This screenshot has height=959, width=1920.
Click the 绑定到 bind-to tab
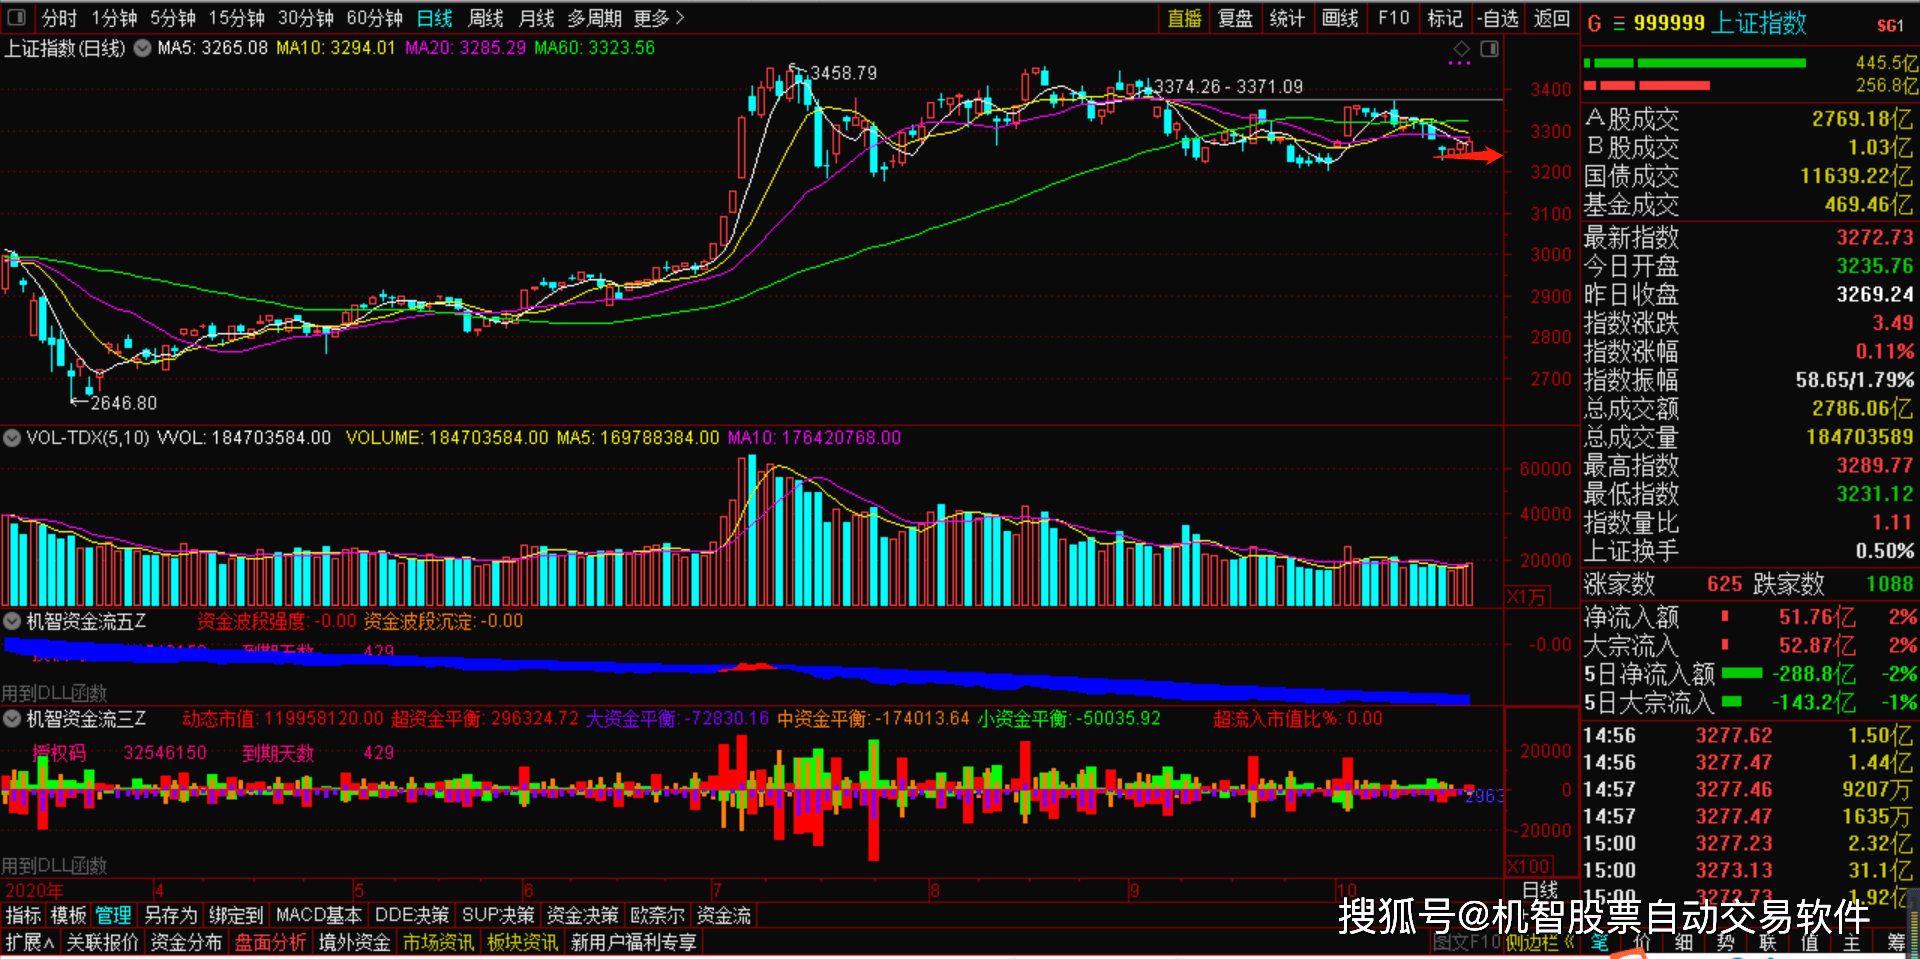click(x=236, y=915)
